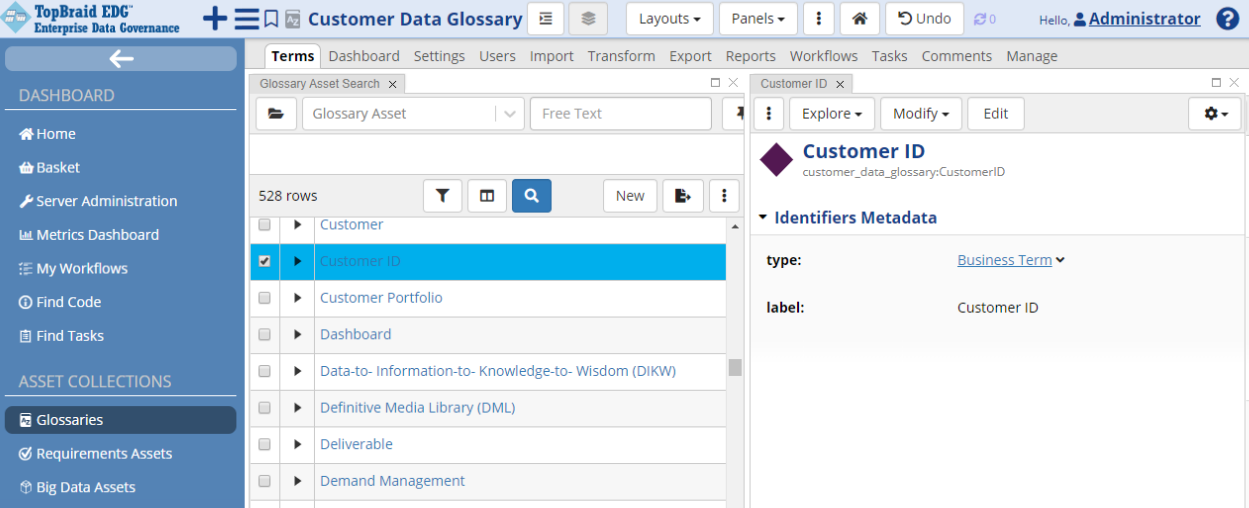Open the gear settings dropdown in Customer ID panel

tap(1214, 114)
